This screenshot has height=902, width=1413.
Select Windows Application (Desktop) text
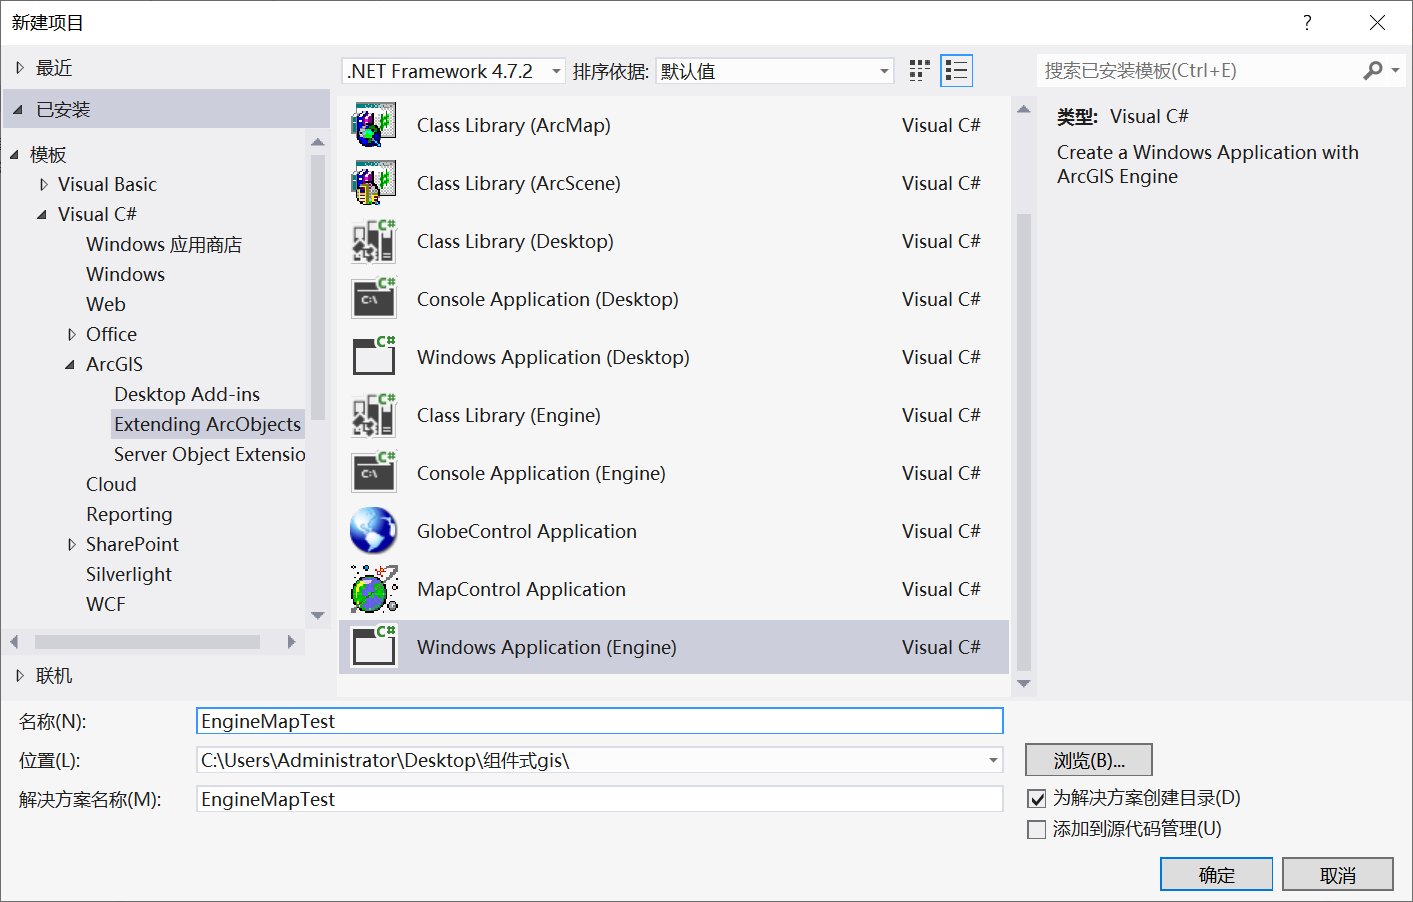[553, 357]
